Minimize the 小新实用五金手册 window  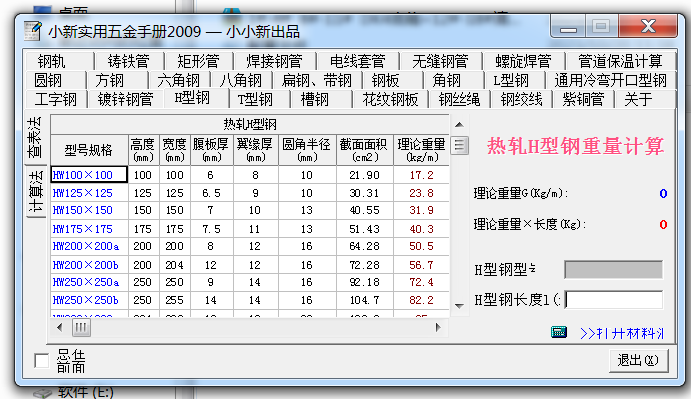tap(568, 26)
